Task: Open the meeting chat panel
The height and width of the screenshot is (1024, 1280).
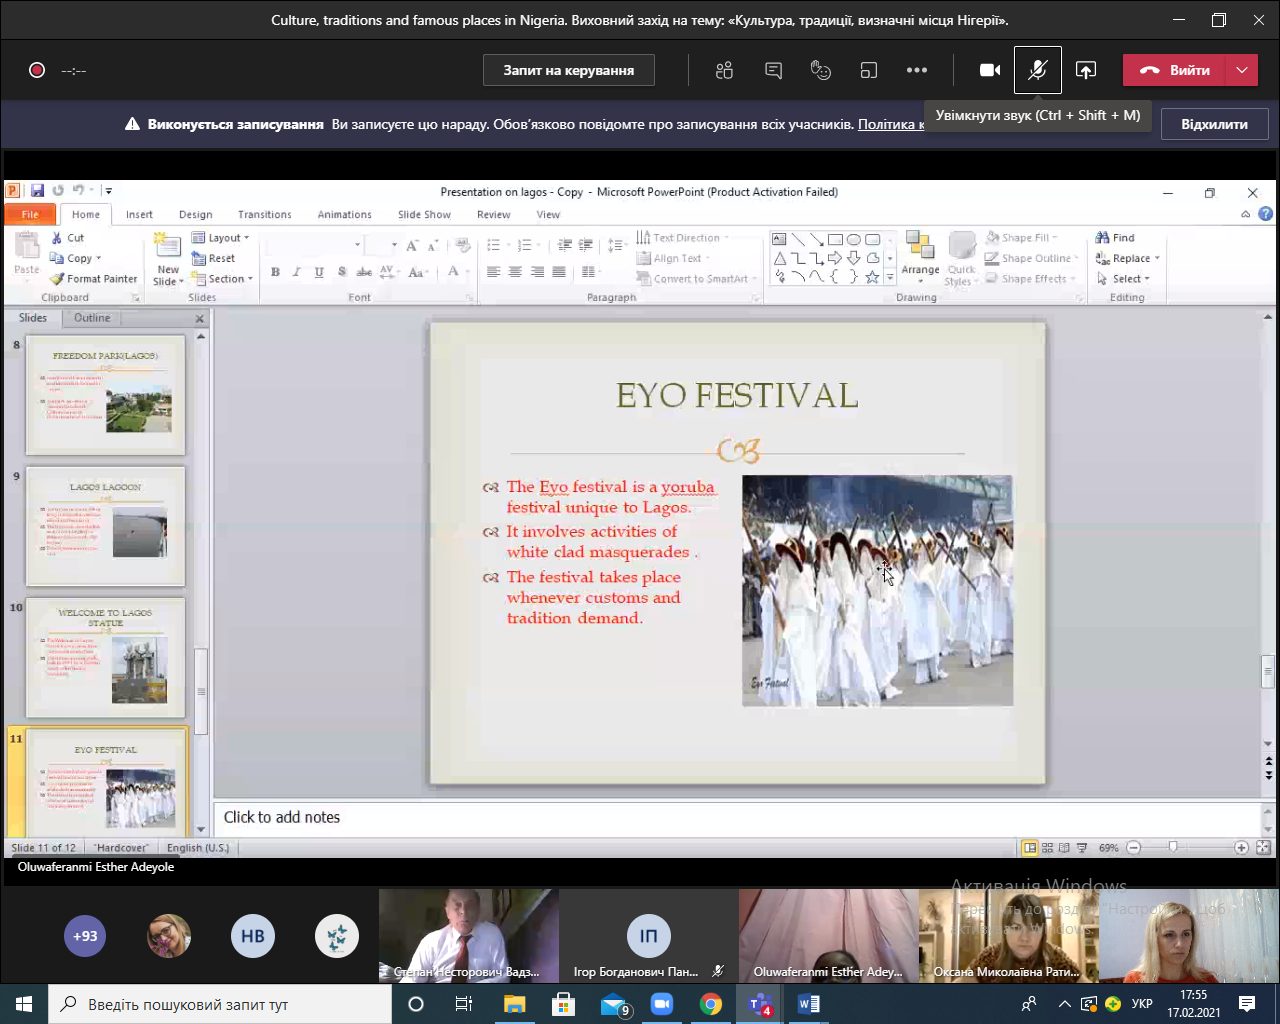Action: [x=773, y=70]
